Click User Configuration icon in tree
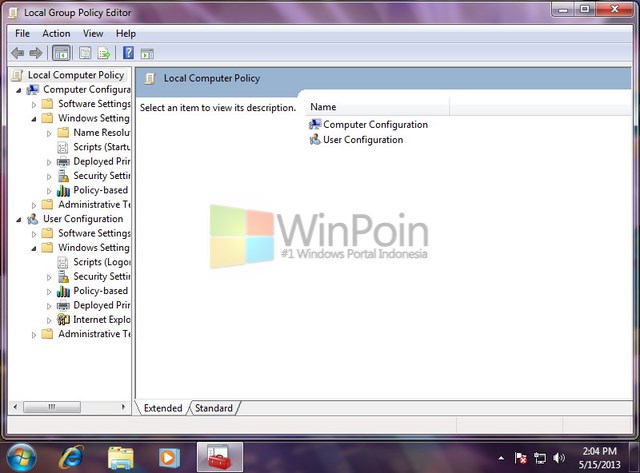This screenshot has height=473, width=640. pyautogui.click(x=33, y=219)
